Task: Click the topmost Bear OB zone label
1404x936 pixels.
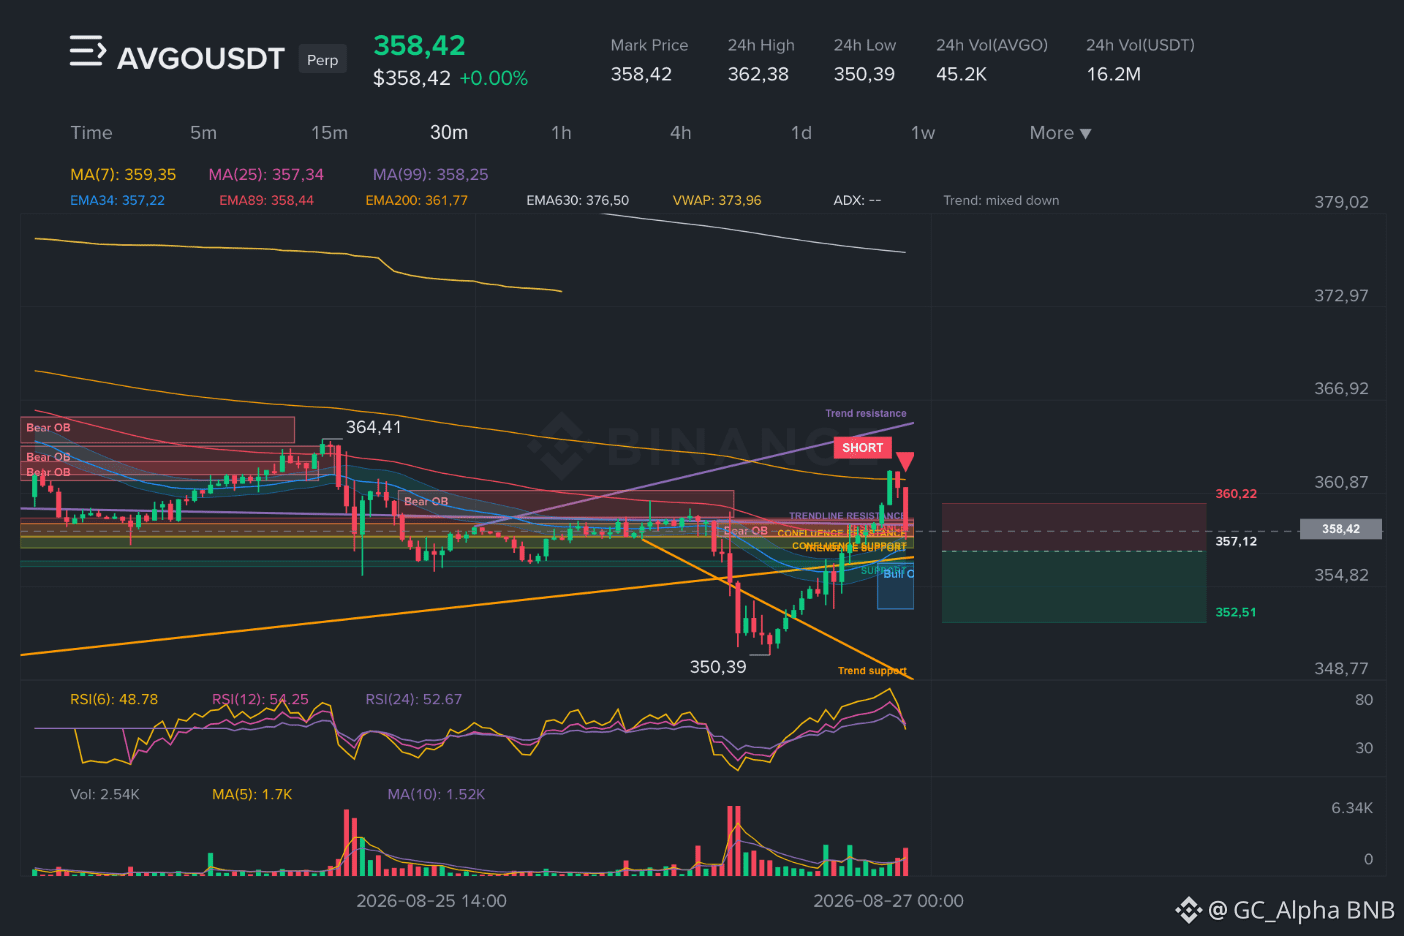Action: [48, 428]
